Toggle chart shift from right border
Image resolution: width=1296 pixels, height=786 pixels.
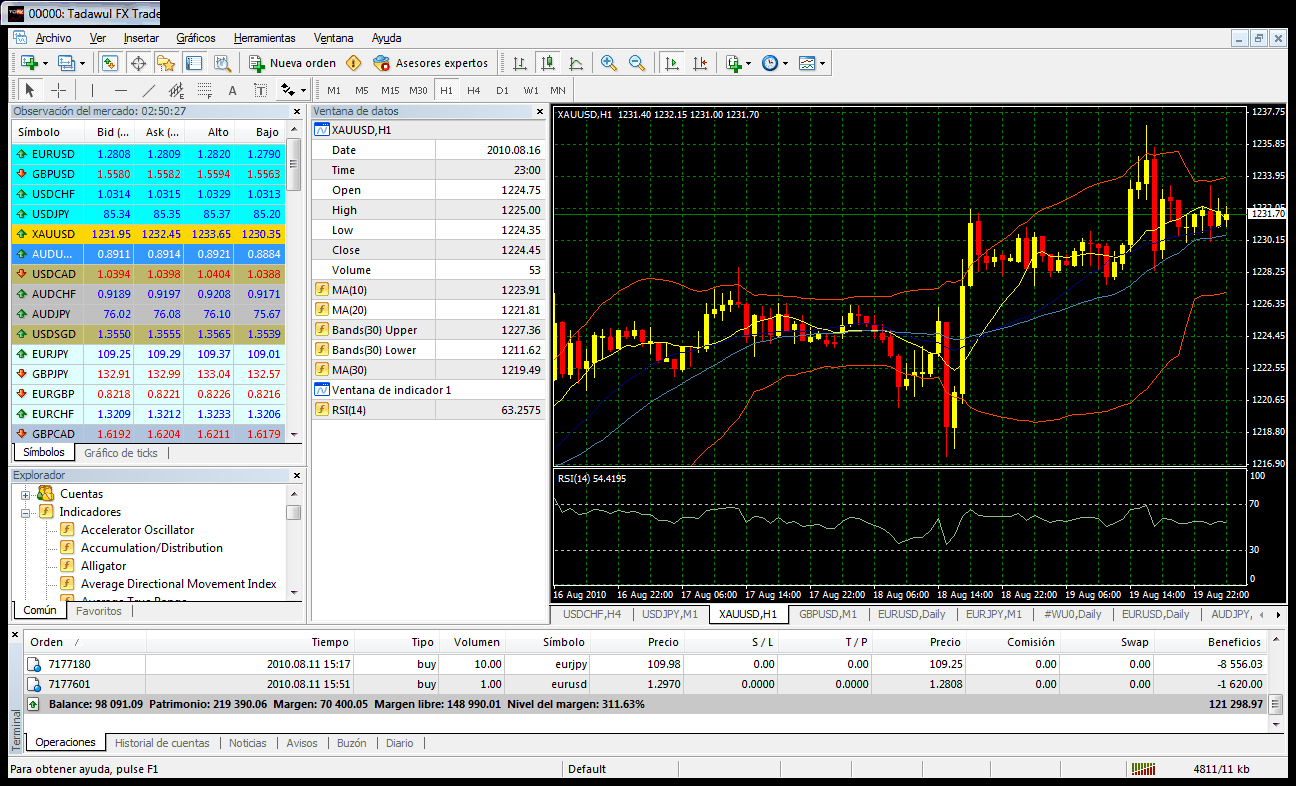[x=699, y=63]
